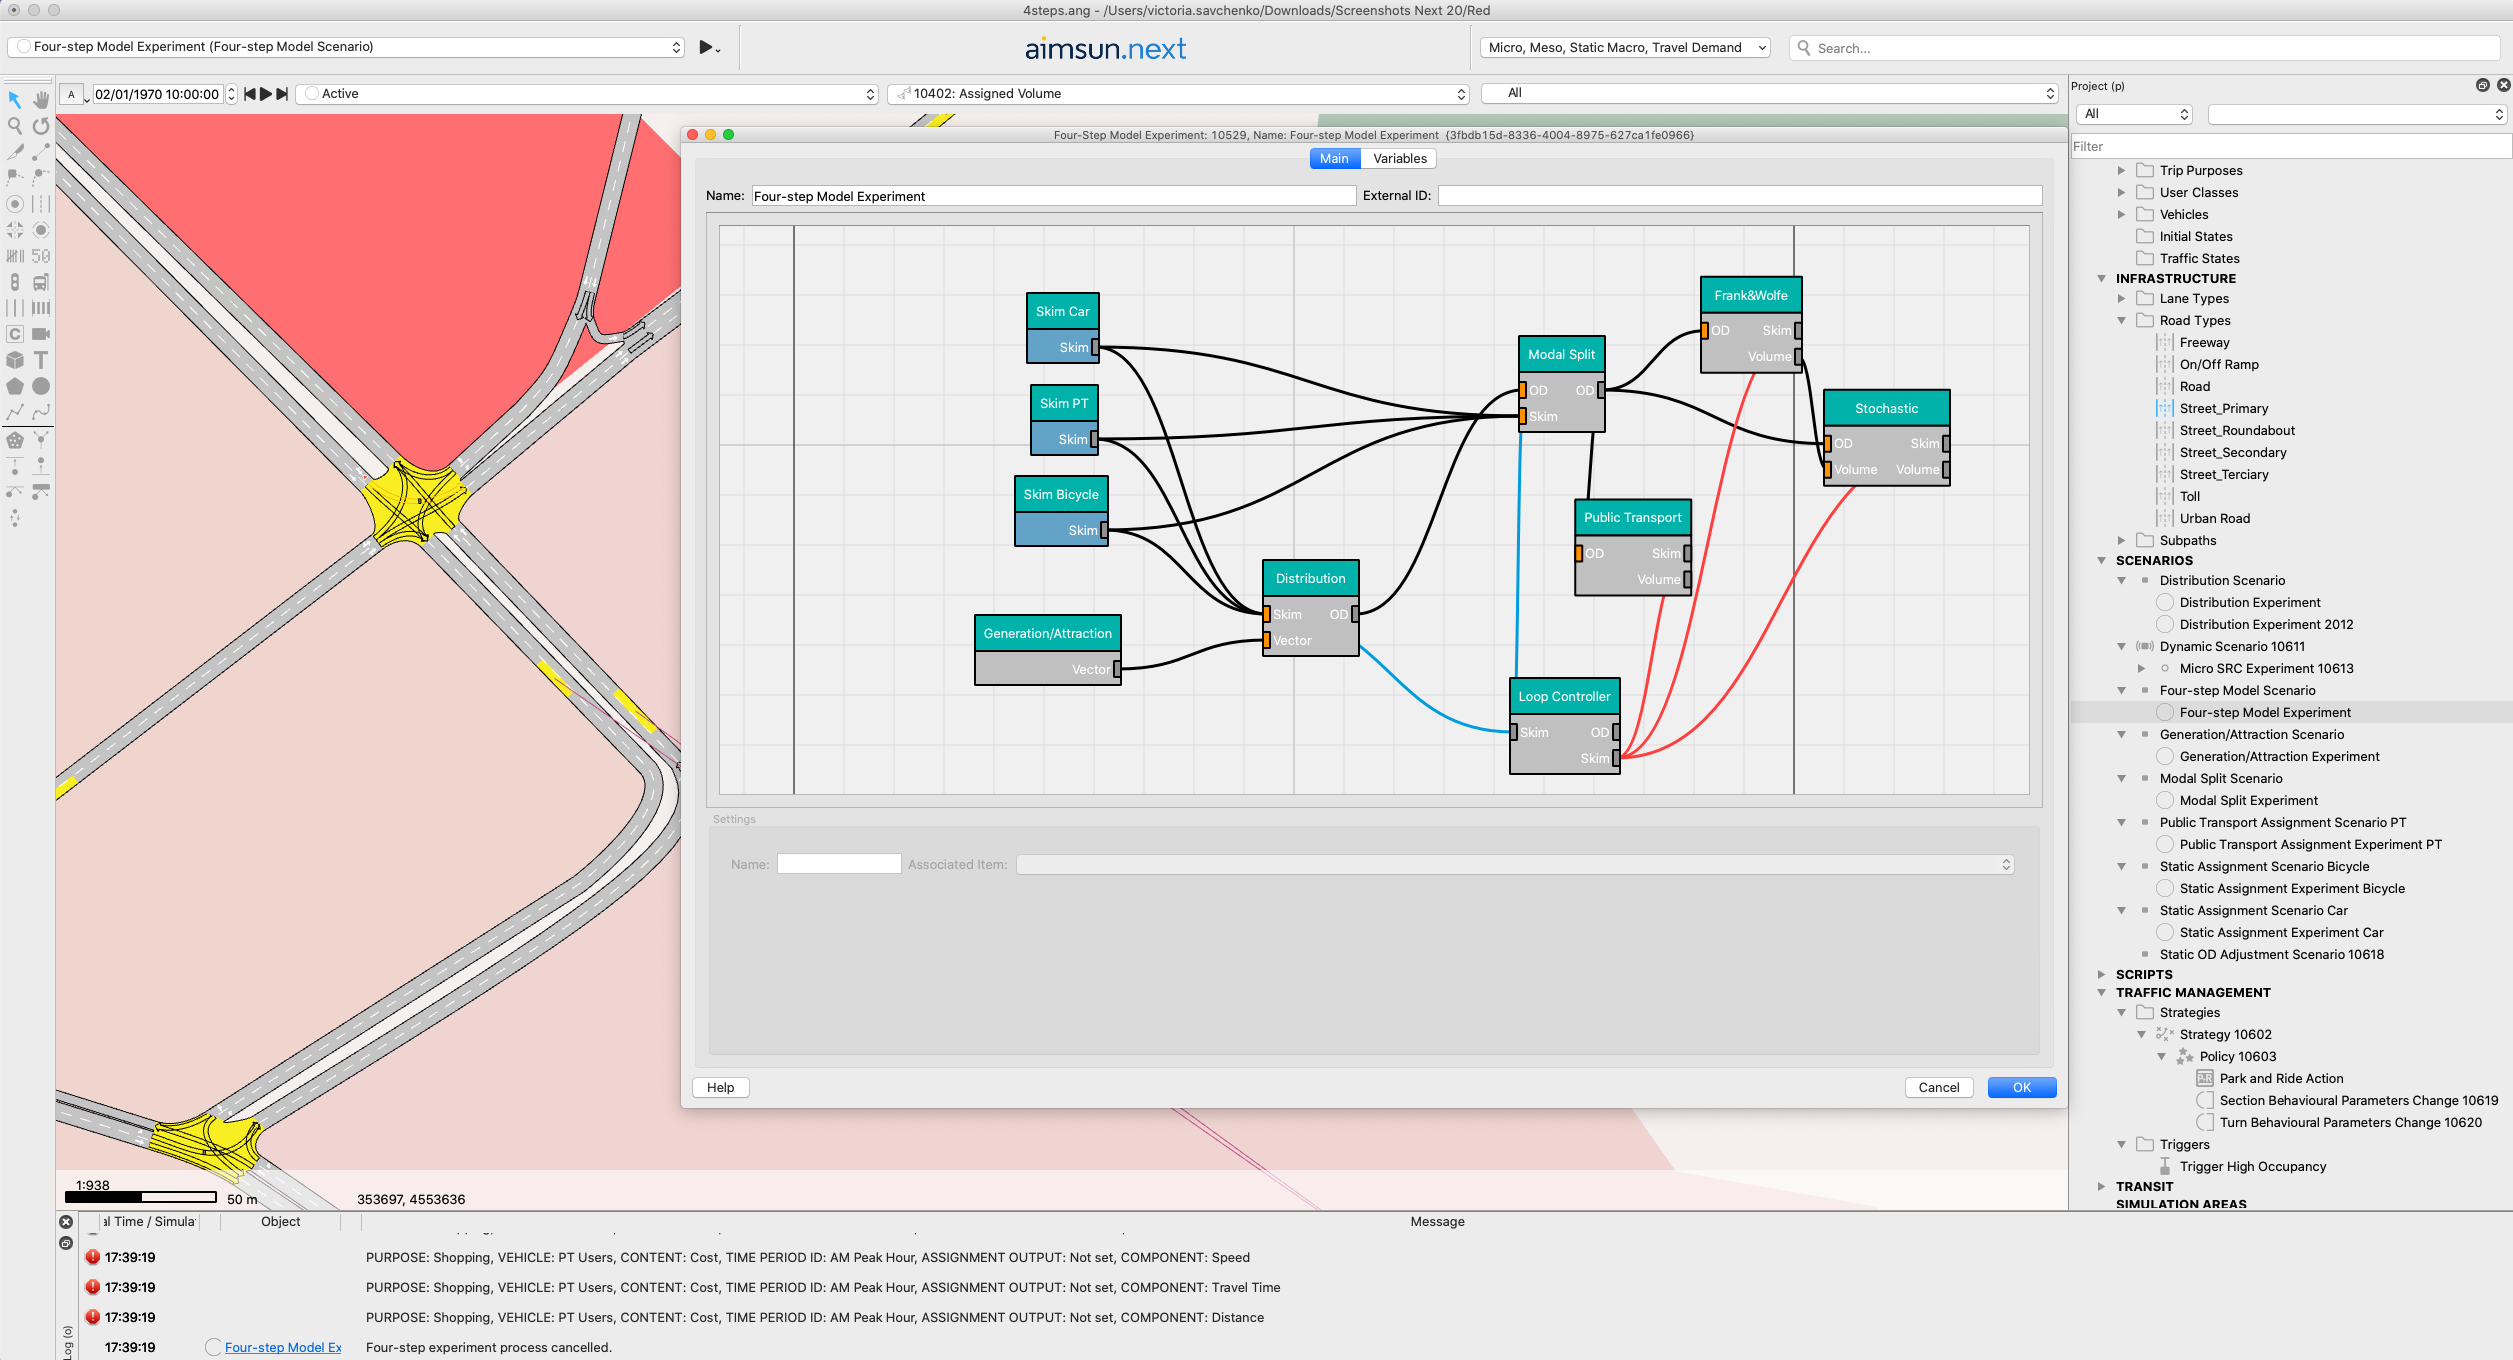Switch to the Main tab

(1334, 158)
